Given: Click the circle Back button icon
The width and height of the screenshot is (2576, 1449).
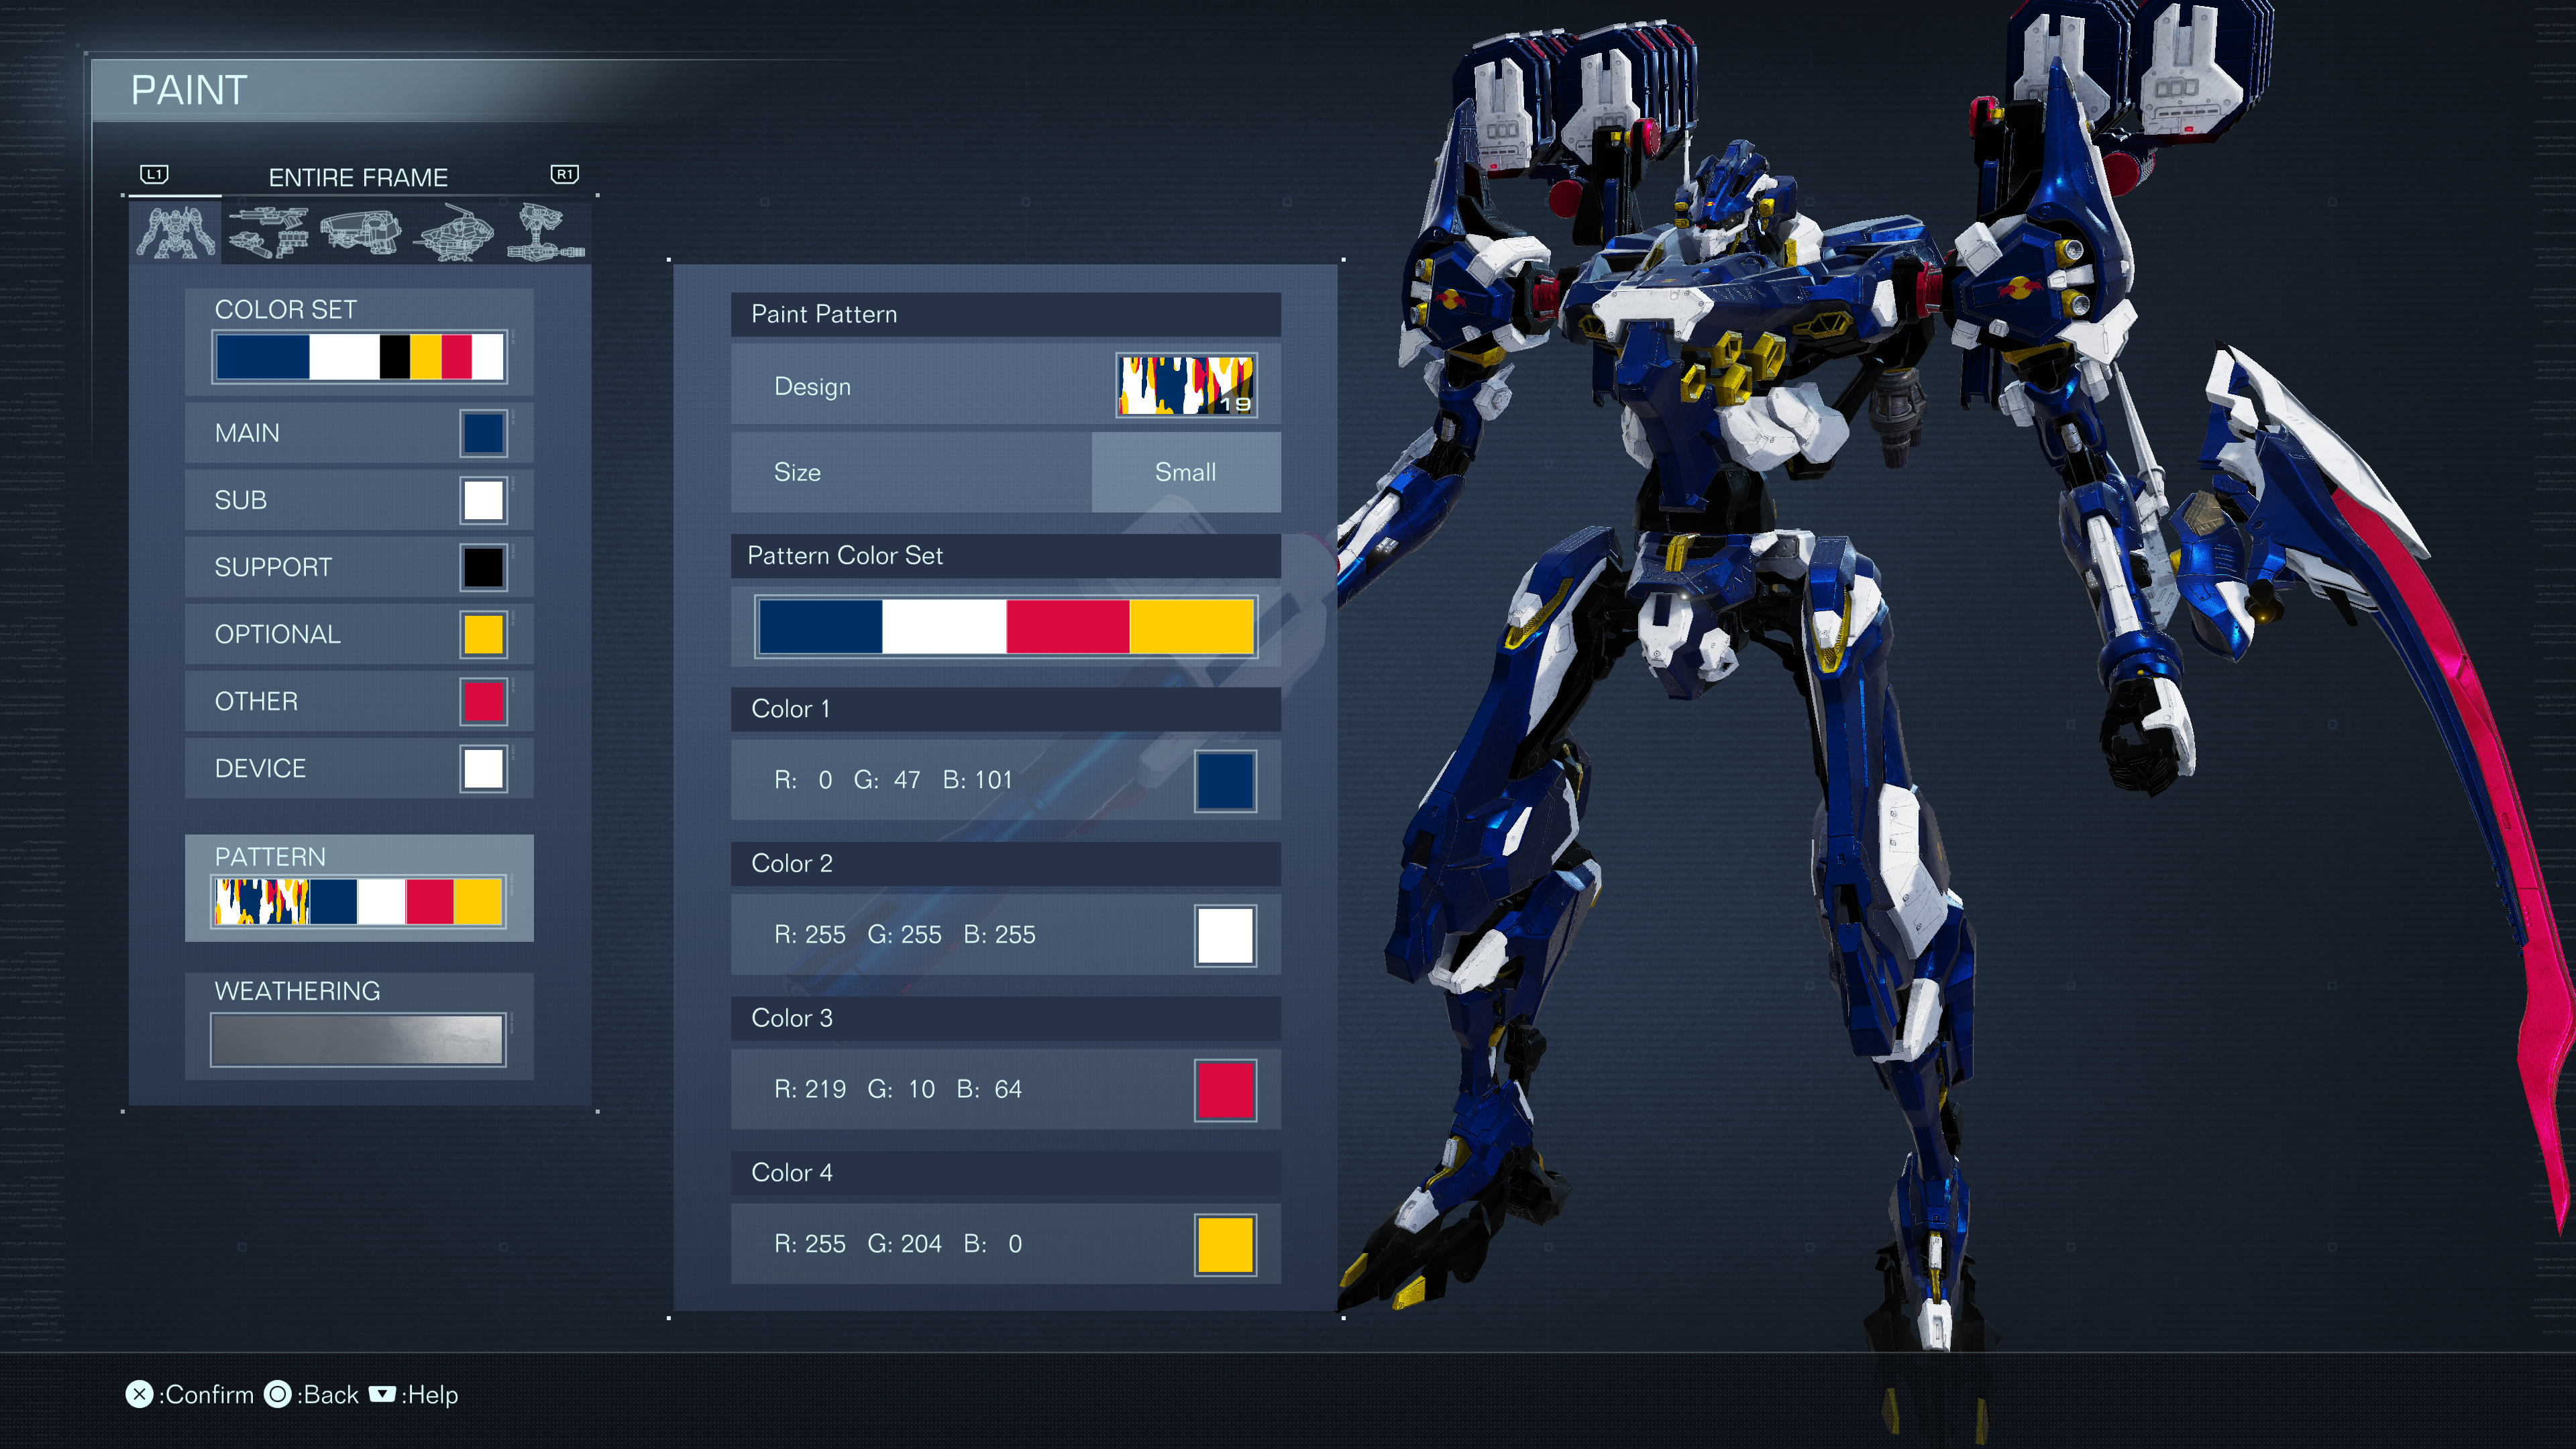Looking at the screenshot, I should tap(277, 1394).
